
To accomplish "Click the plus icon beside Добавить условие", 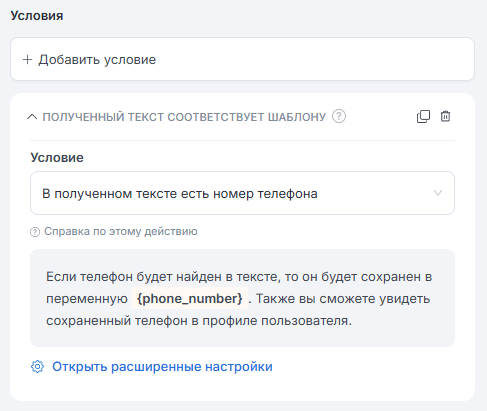I will pos(27,60).
